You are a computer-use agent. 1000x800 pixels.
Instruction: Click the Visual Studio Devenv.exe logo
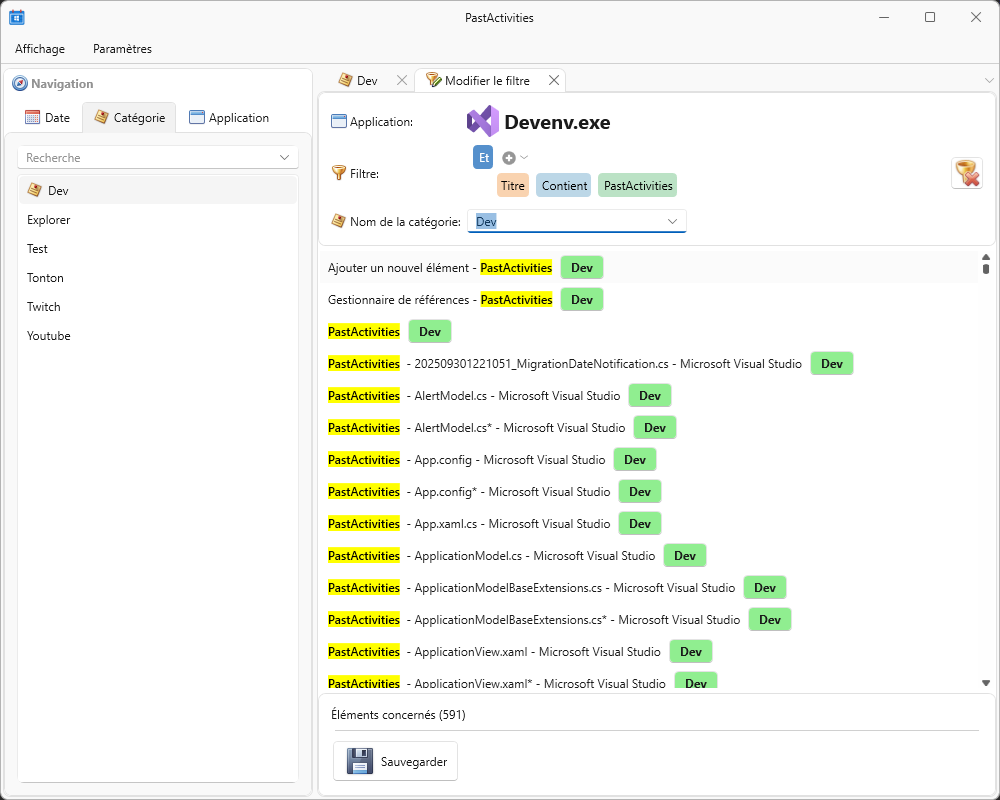pyautogui.click(x=483, y=122)
